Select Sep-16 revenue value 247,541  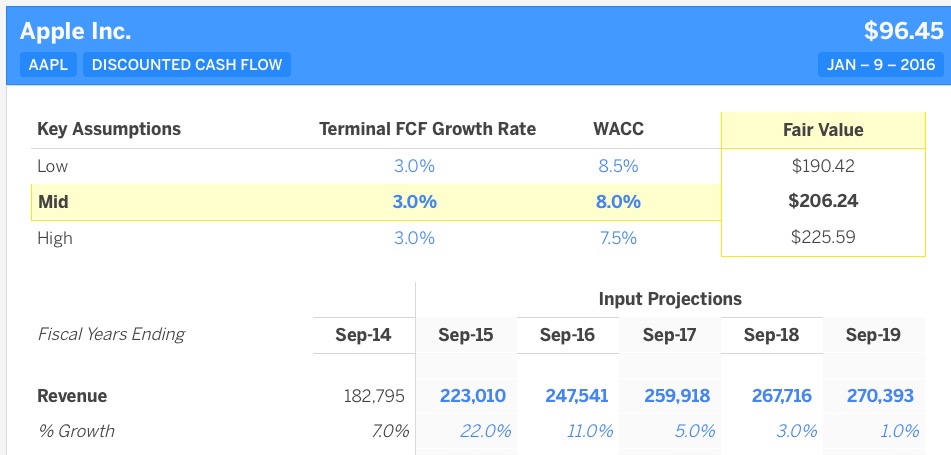coord(577,396)
